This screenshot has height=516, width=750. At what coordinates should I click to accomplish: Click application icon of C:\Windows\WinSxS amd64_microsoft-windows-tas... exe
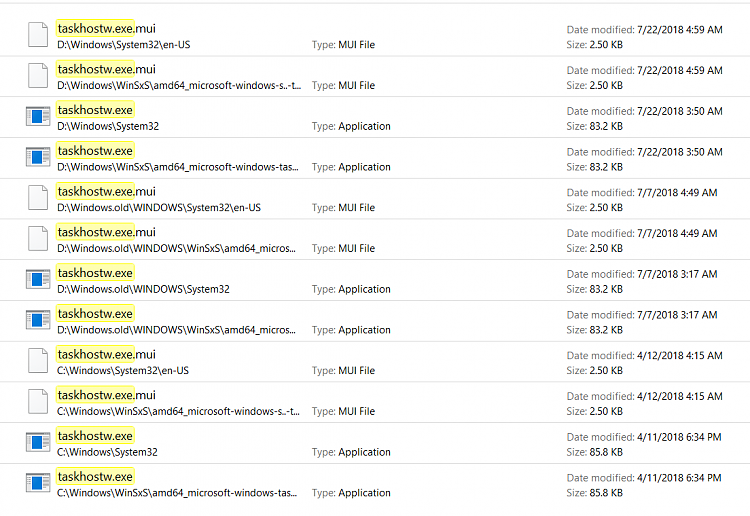pyautogui.click(x=38, y=483)
